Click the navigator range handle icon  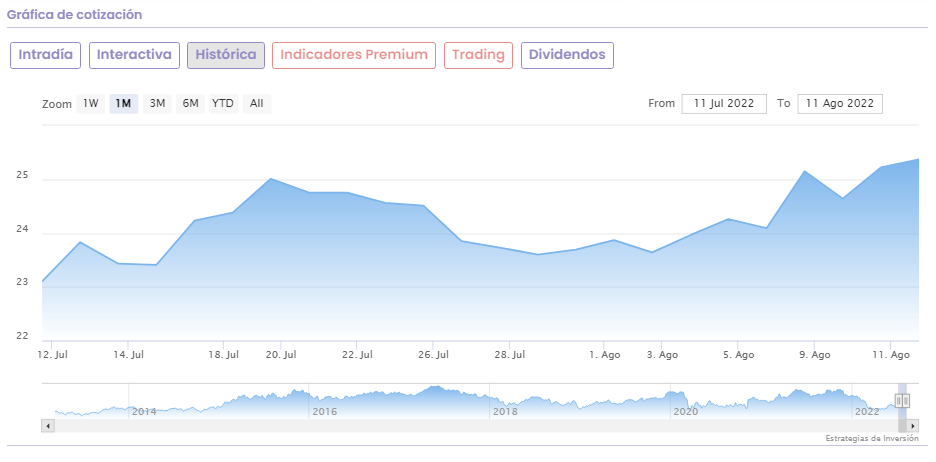[902, 400]
